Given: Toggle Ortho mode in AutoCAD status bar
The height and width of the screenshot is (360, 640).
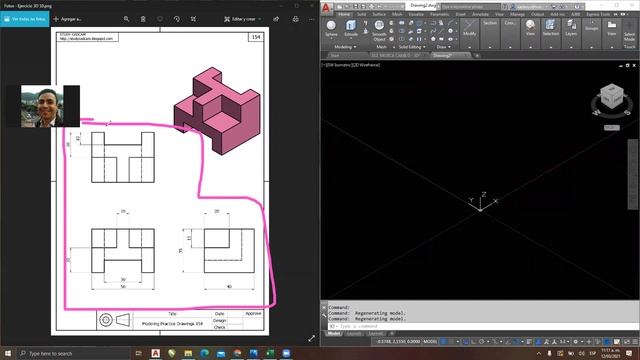Looking at the screenshot, I should coord(473,342).
